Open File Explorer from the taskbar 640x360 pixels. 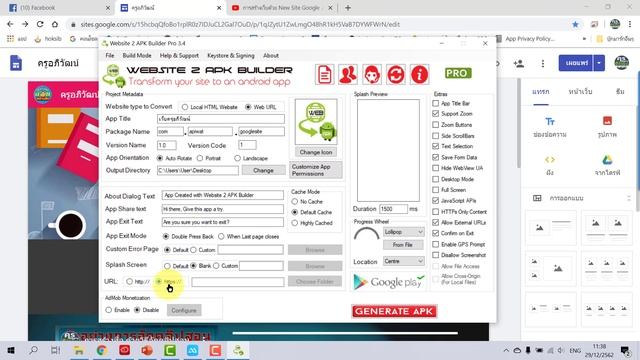pos(78,350)
